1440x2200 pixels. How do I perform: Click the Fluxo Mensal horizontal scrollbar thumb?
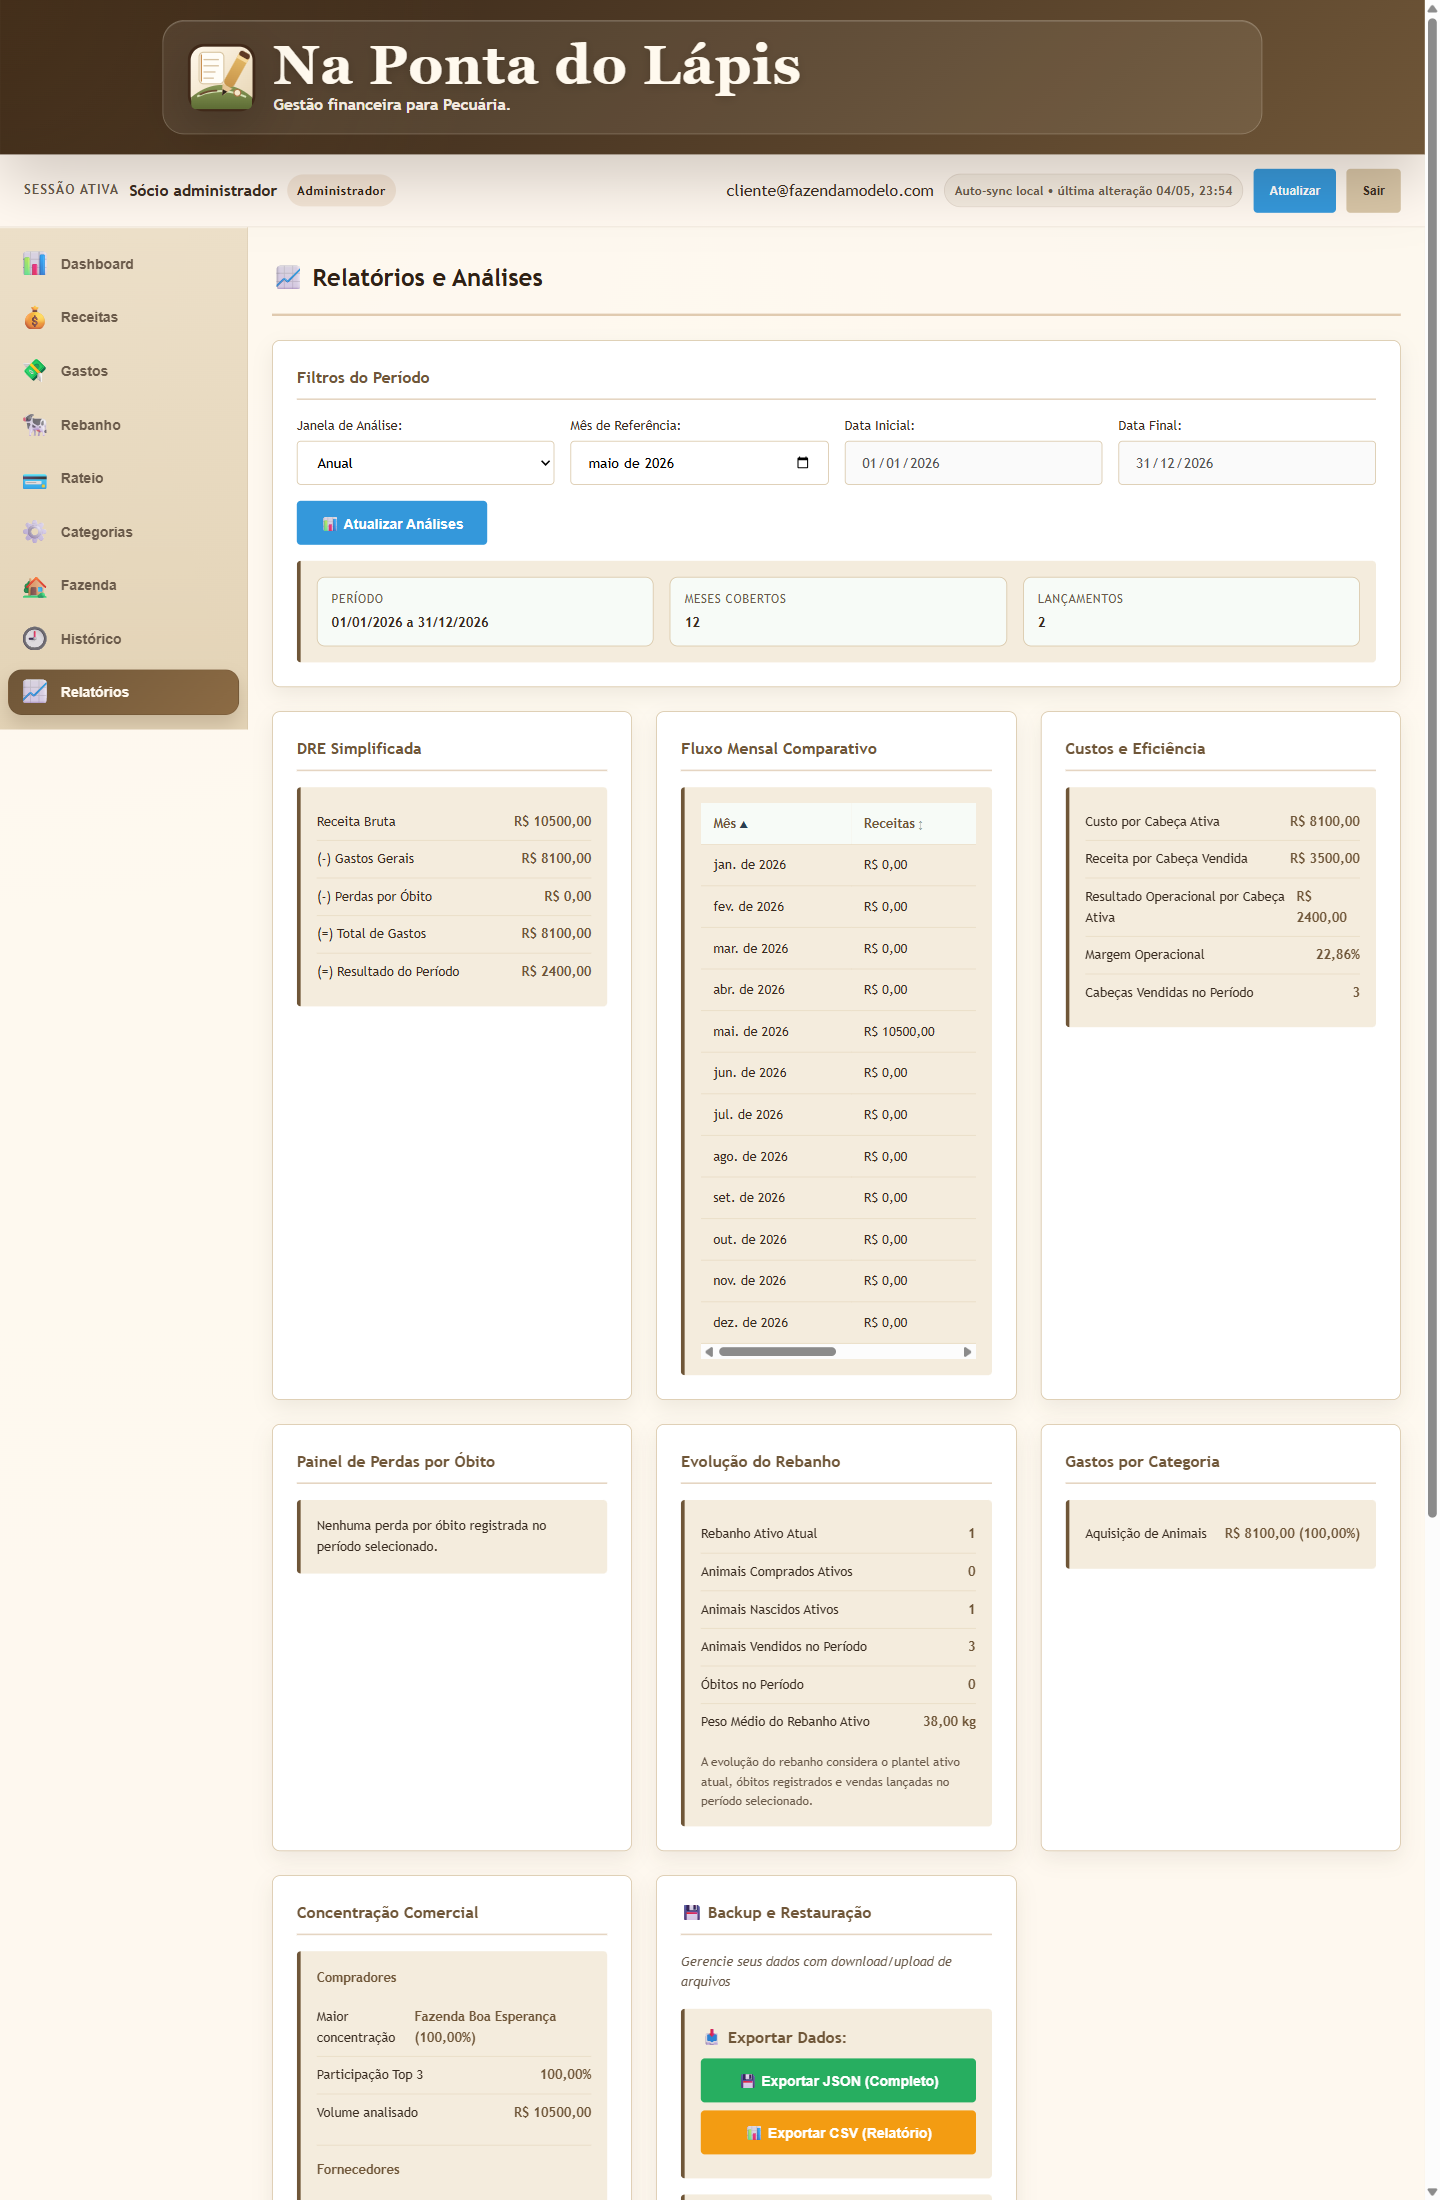pos(777,1351)
